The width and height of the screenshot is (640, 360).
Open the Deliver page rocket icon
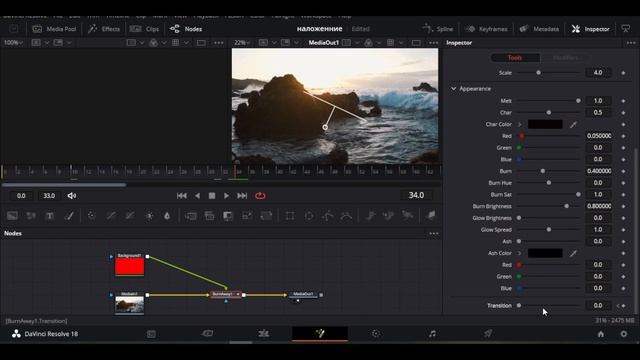click(488, 334)
